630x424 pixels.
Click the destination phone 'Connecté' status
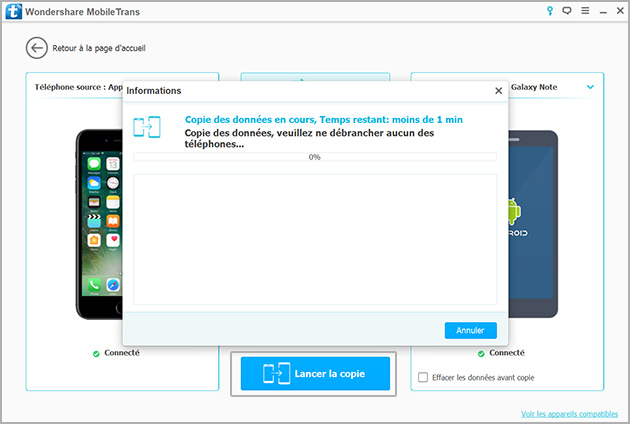pyautogui.click(x=507, y=353)
